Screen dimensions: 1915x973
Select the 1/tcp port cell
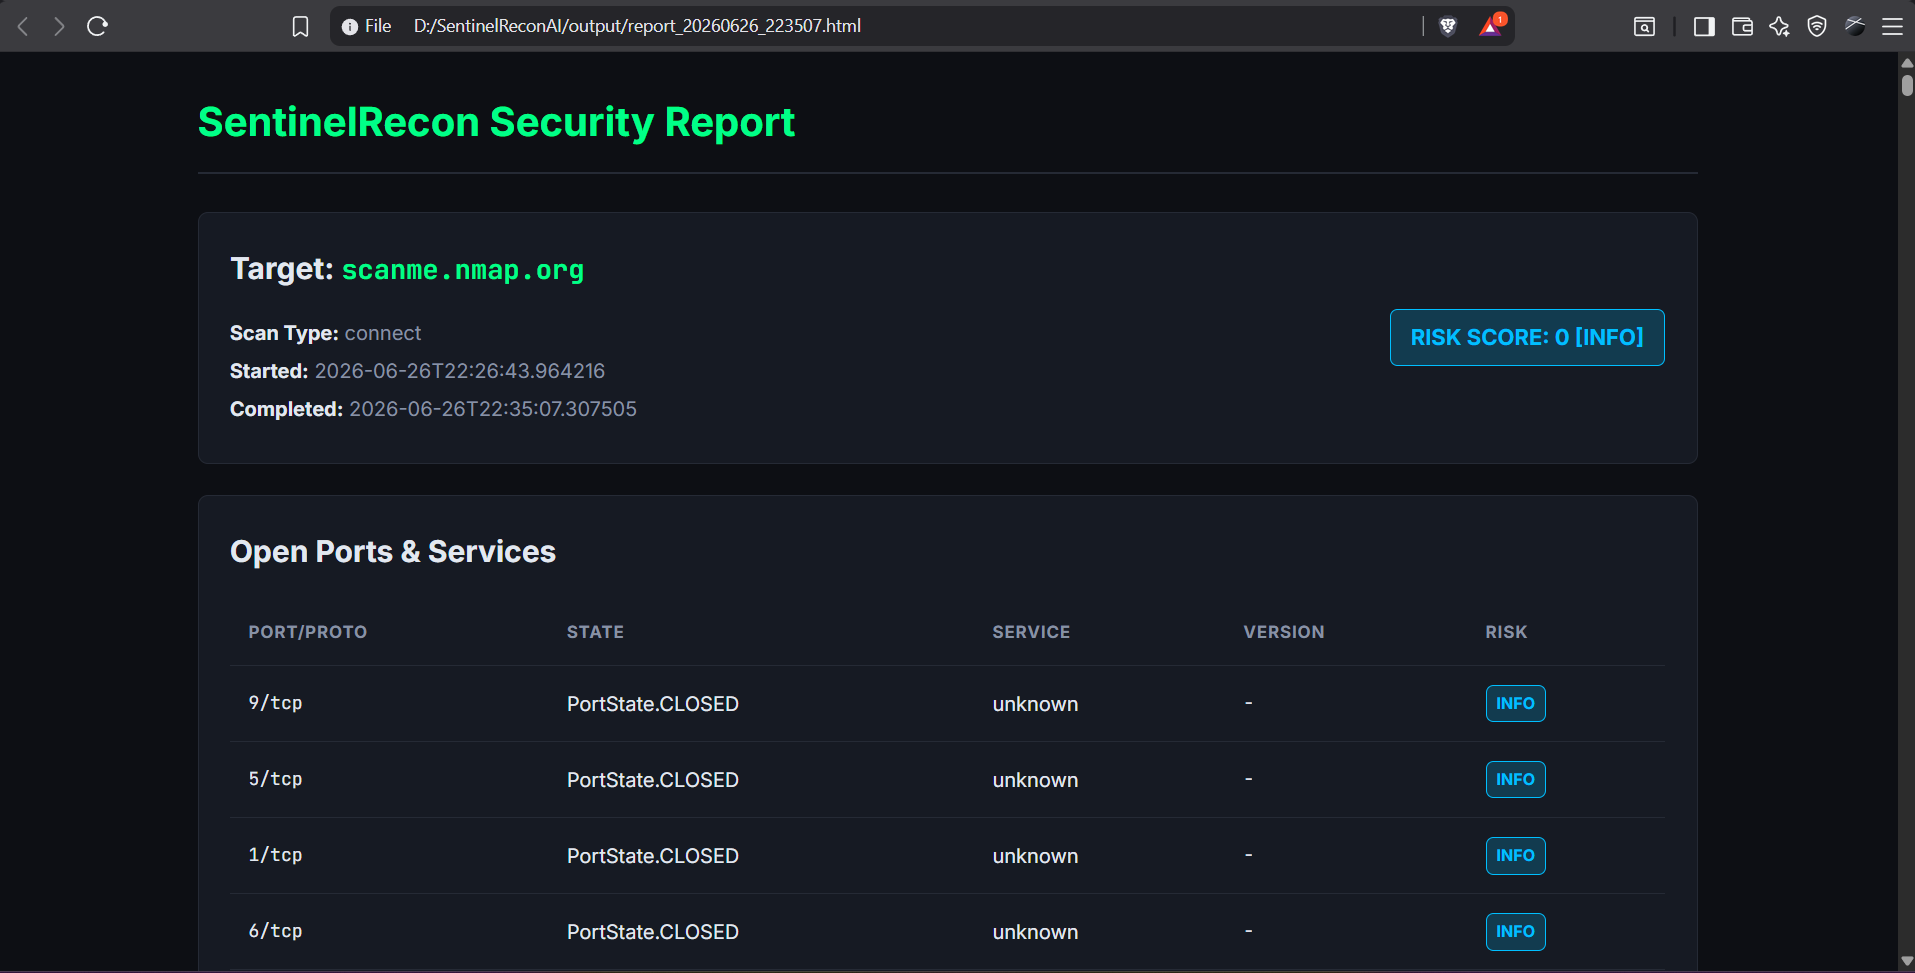[x=275, y=855]
